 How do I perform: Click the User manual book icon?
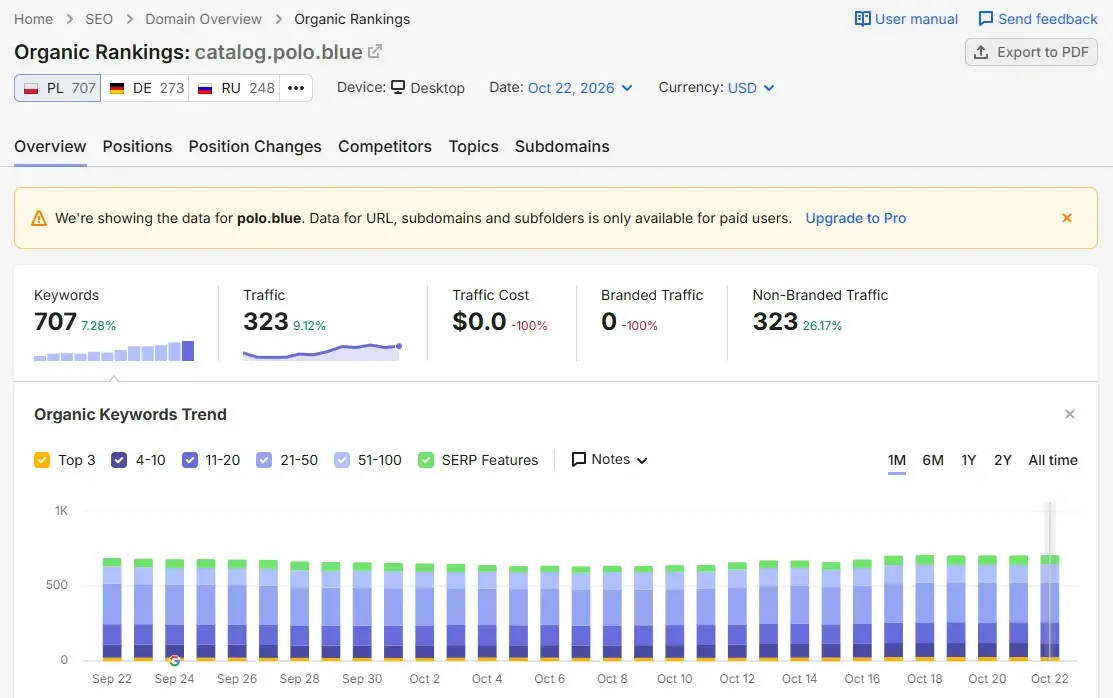pyautogui.click(x=862, y=19)
